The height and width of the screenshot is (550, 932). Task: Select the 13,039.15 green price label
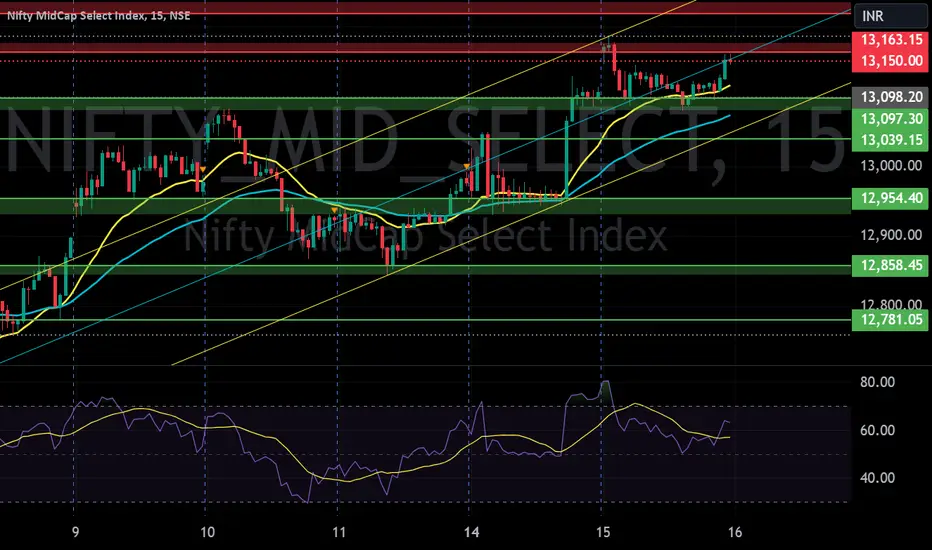pyautogui.click(x=890, y=140)
